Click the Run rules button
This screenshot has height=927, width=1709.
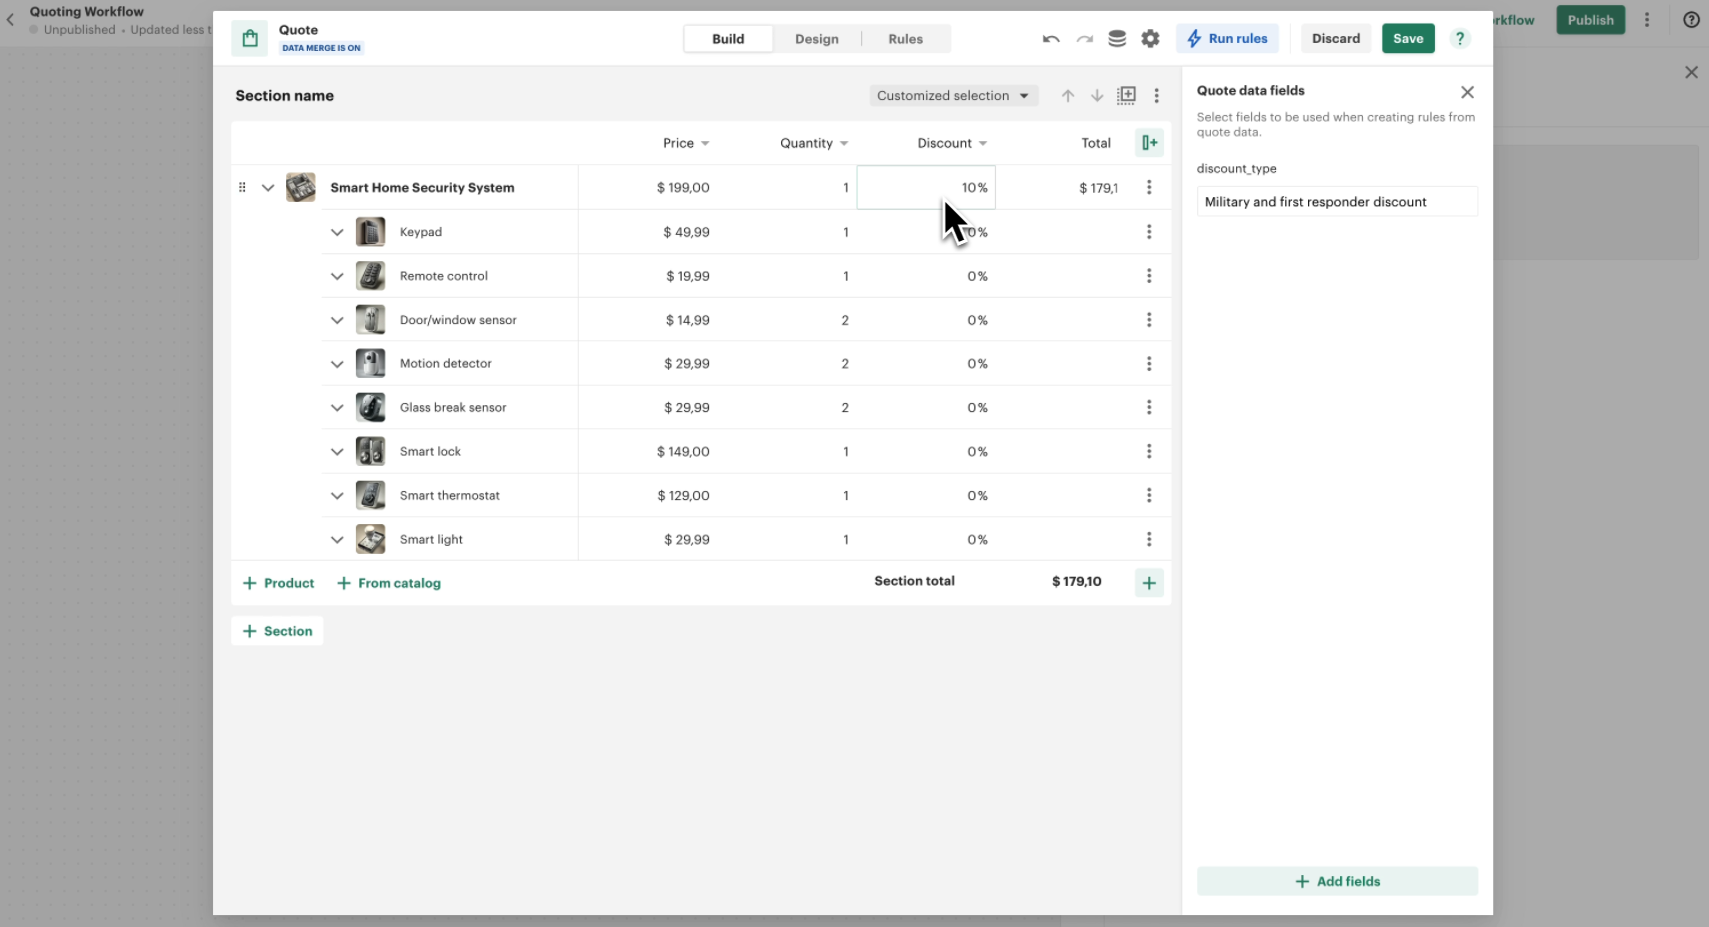1227,39
